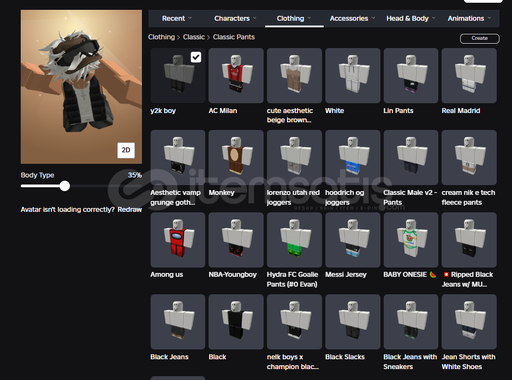Screen dimensions: 512x380
Task: Click the 'Body Type' label
Action: tap(37, 175)
